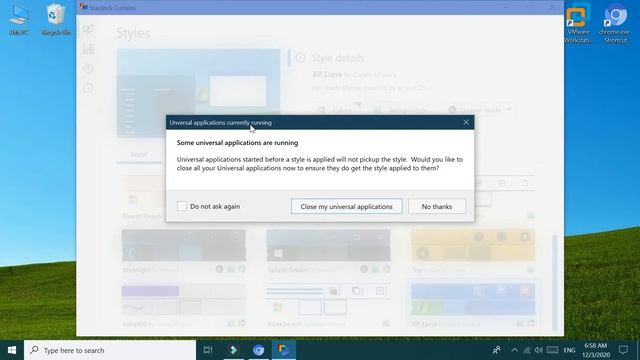Click Close my universal applications button
This screenshot has width=640, height=360.
pos(347,207)
